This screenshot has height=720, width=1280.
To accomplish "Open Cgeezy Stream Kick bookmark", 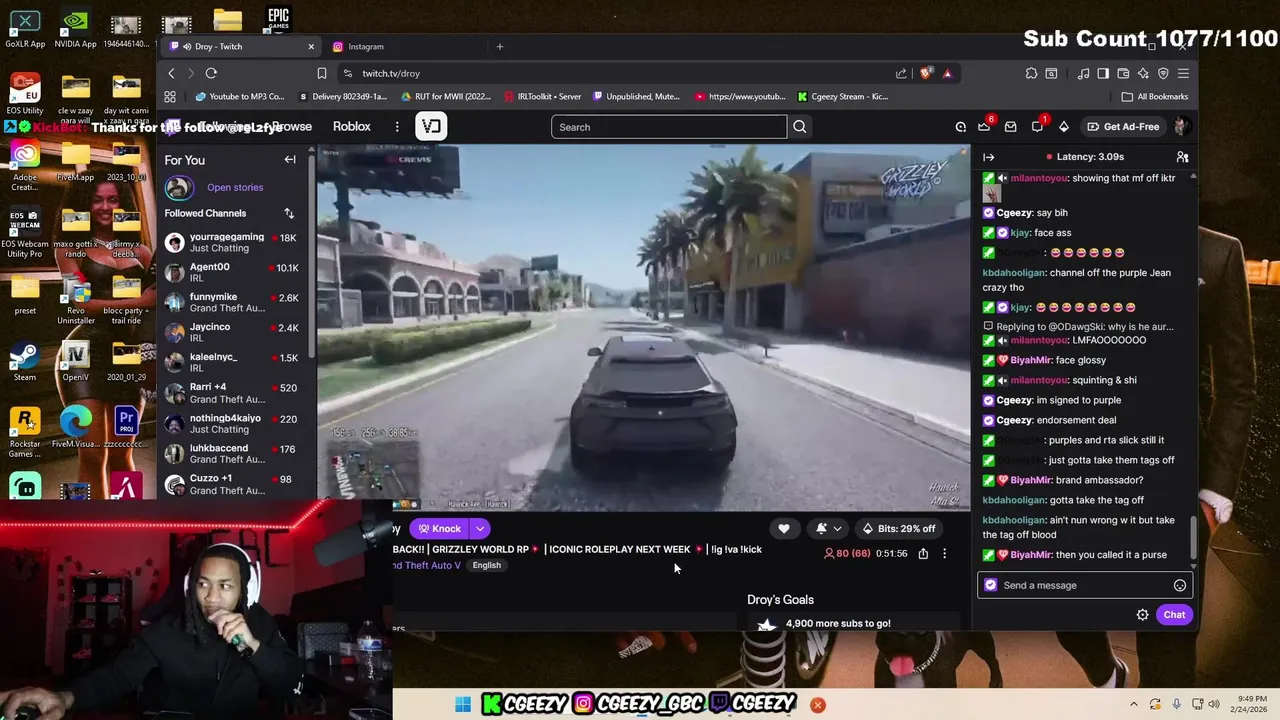I will pyautogui.click(x=842, y=97).
